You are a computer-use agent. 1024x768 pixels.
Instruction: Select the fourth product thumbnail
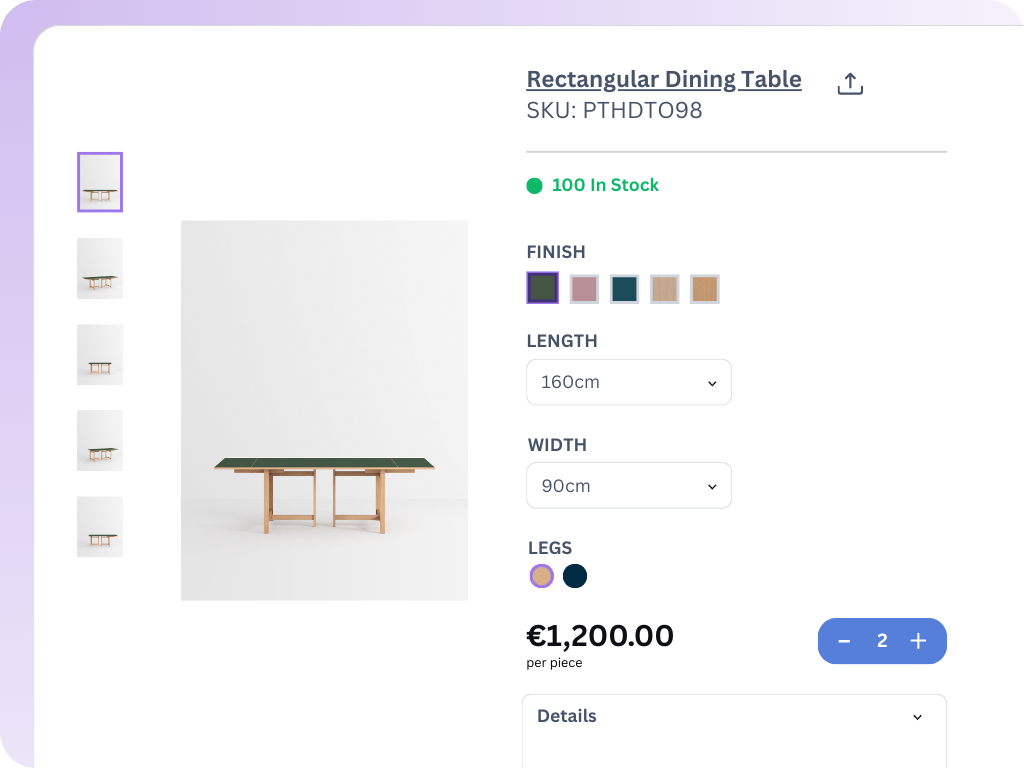pos(100,440)
